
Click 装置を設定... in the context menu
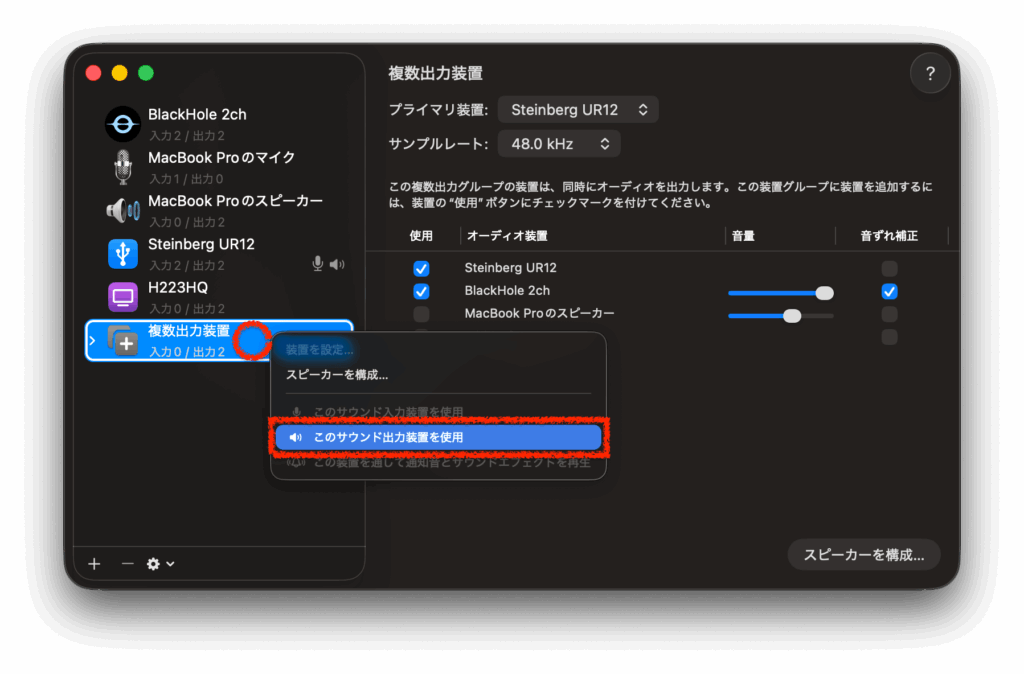[x=319, y=349]
